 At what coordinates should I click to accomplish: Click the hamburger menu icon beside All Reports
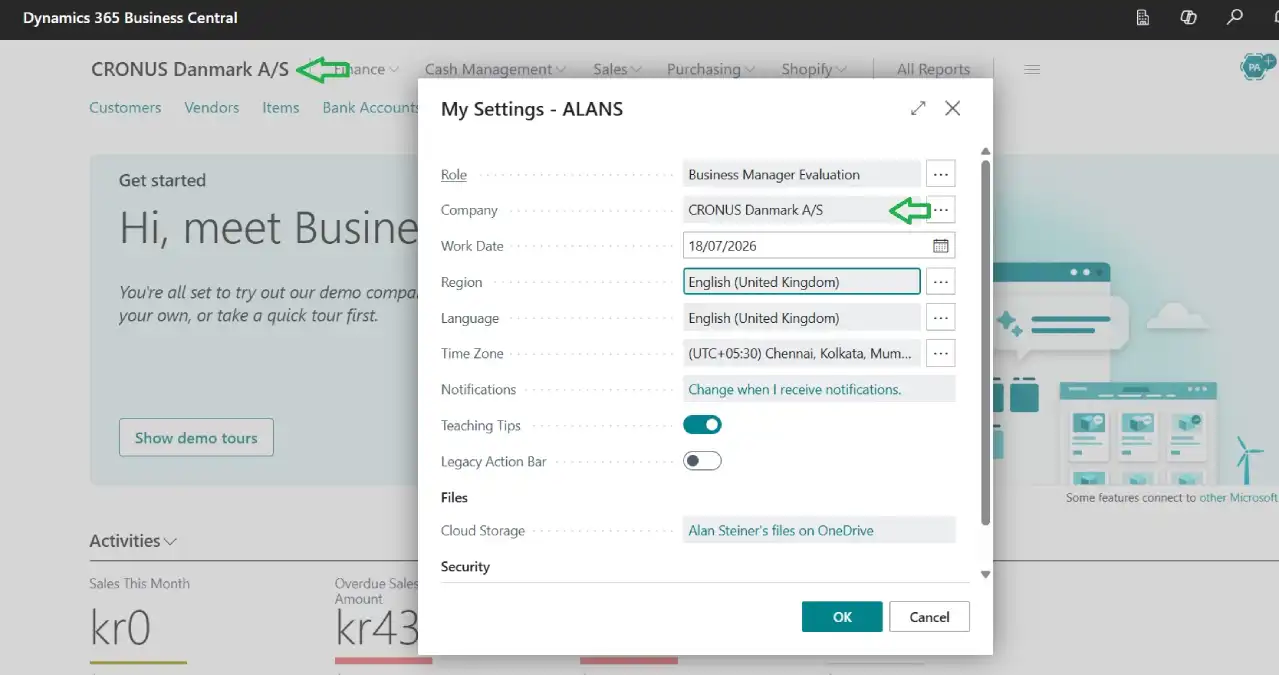coord(1032,69)
